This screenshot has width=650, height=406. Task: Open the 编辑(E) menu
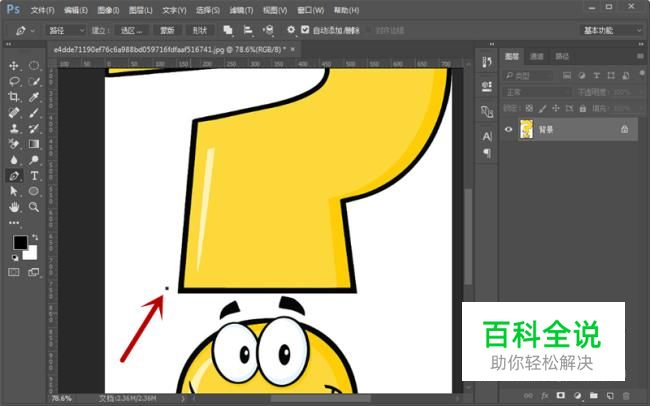pyautogui.click(x=76, y=10)
